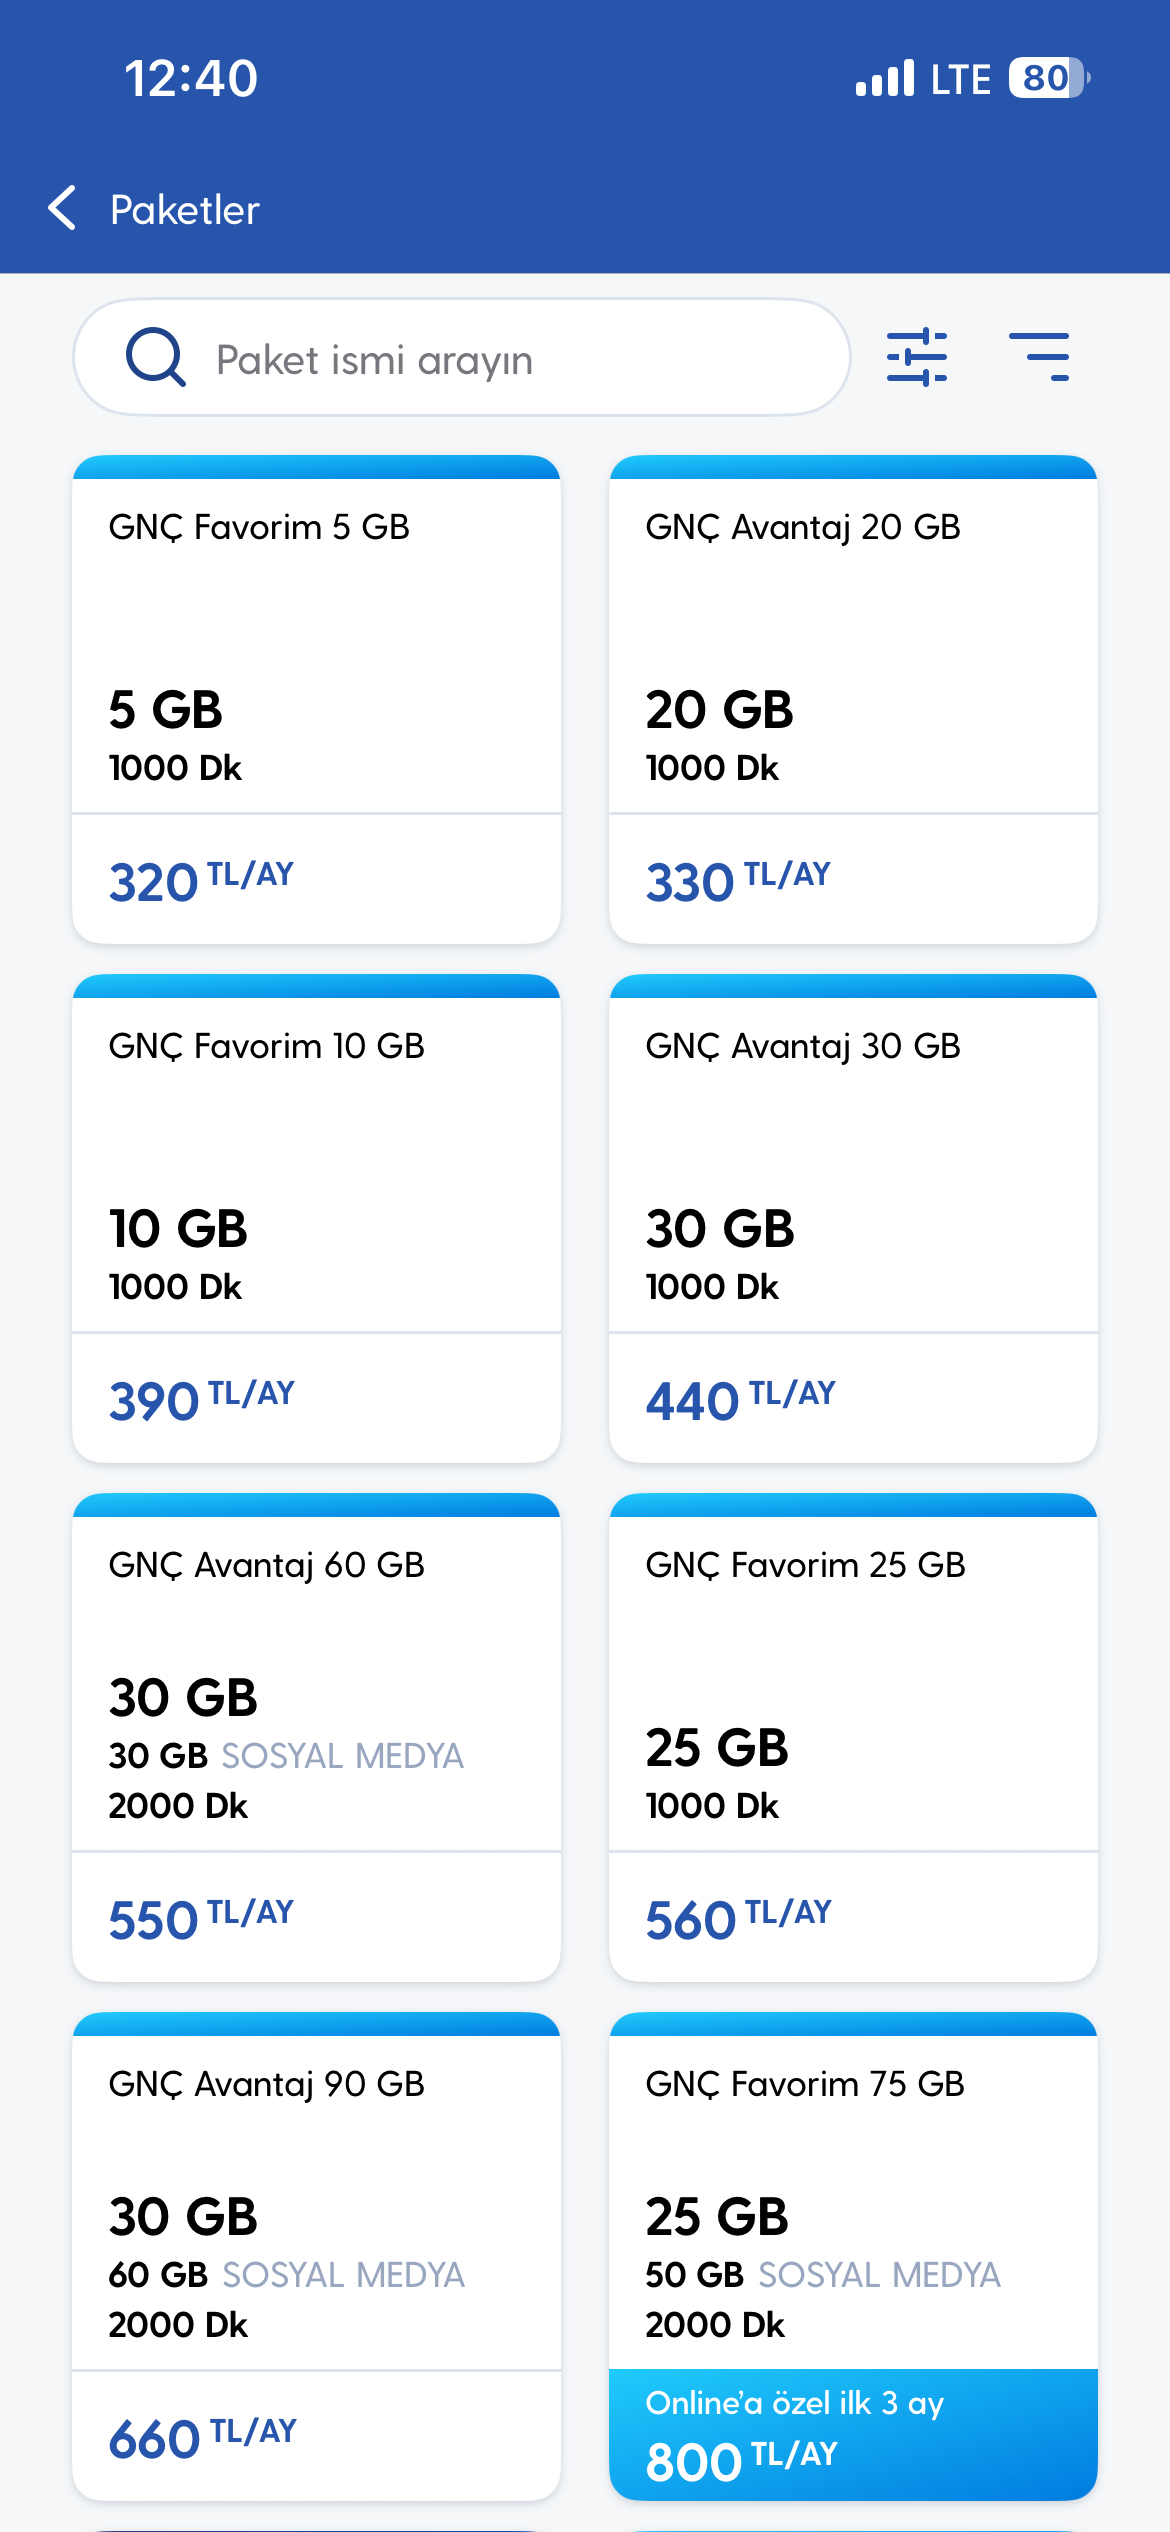
Task: Select the GNÇ Favorim 75 GB card
Action: click(853, 2256)
